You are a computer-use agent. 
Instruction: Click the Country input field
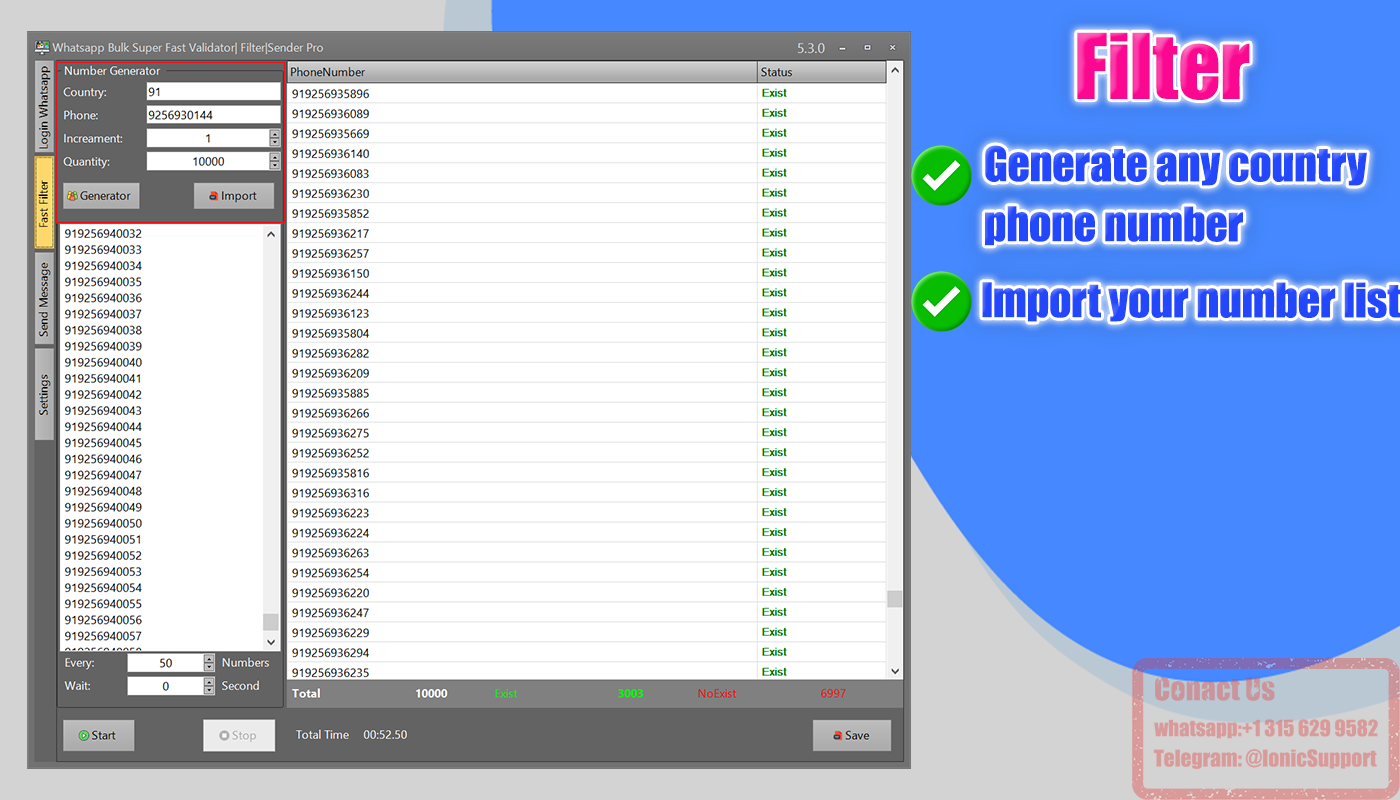click(213, 92)
